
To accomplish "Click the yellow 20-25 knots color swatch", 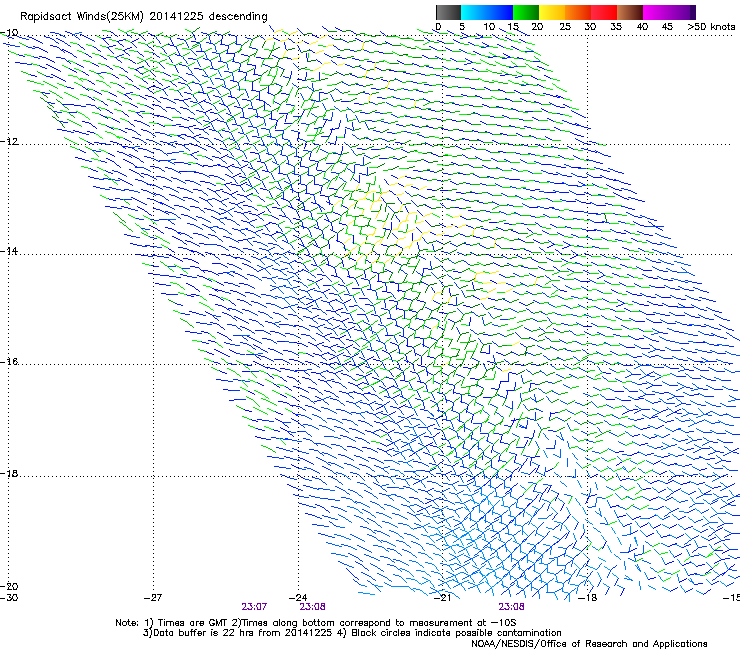I will tap(552, 12).
